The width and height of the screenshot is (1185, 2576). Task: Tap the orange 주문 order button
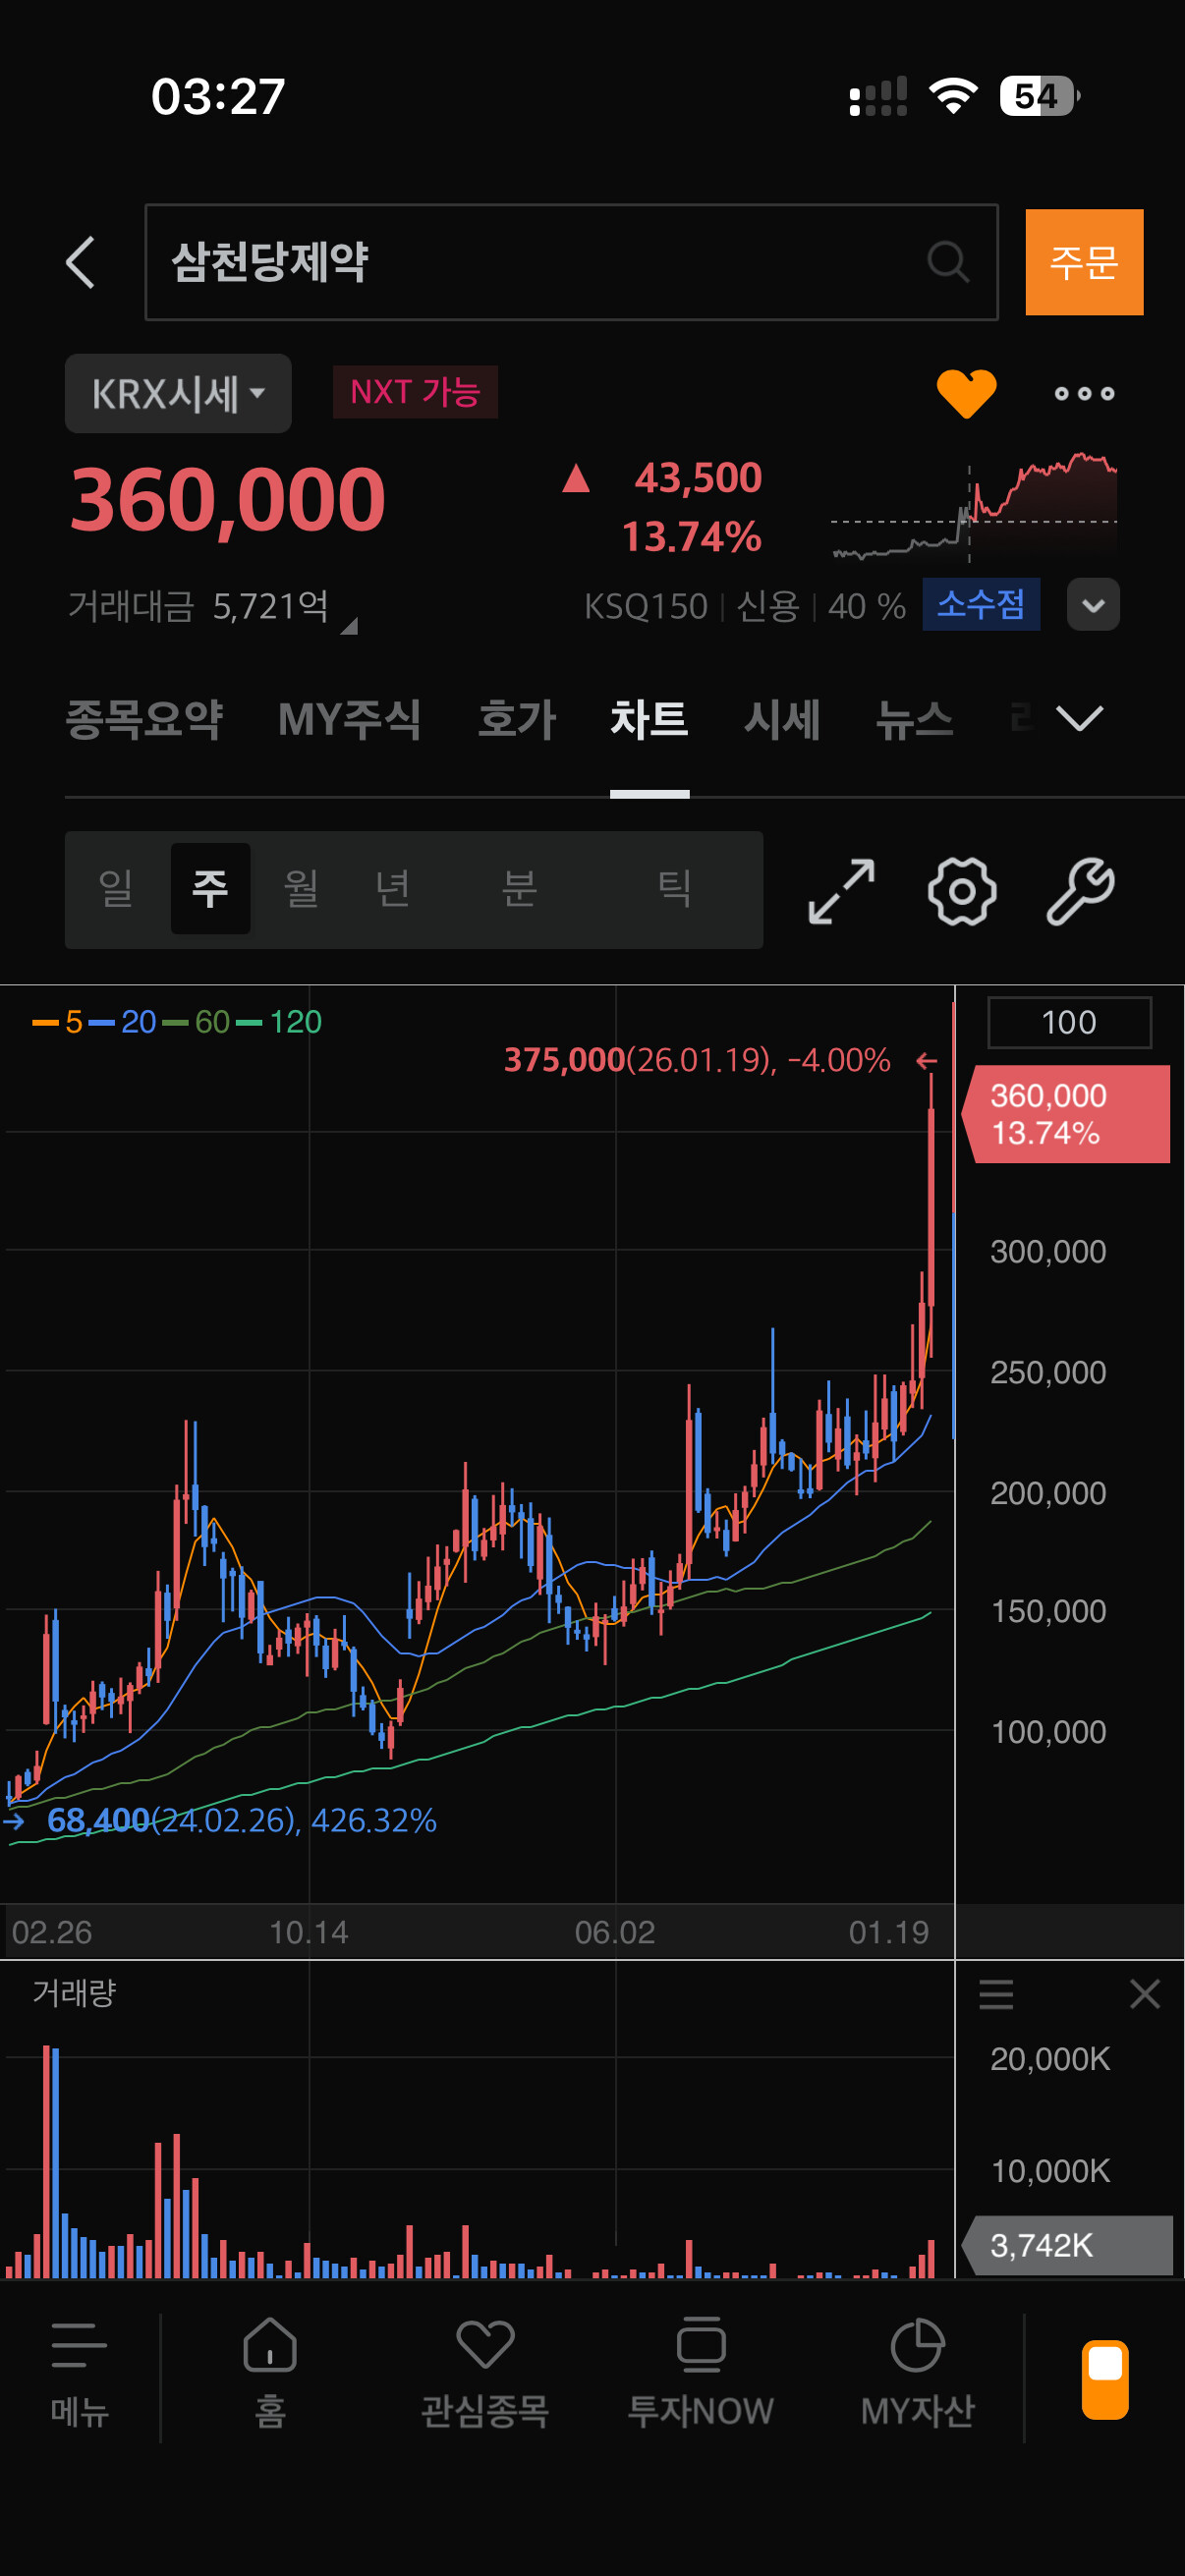pos(1084,262)
